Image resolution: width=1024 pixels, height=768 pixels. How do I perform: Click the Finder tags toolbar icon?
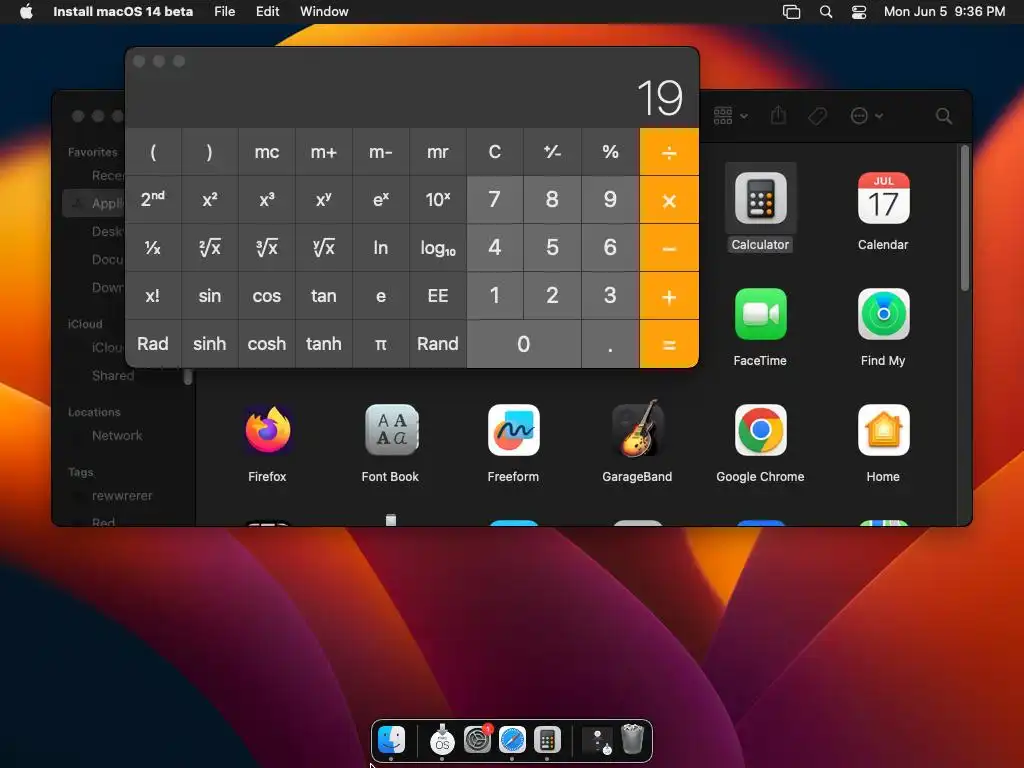pyautogui.click(x=817, y=116)
